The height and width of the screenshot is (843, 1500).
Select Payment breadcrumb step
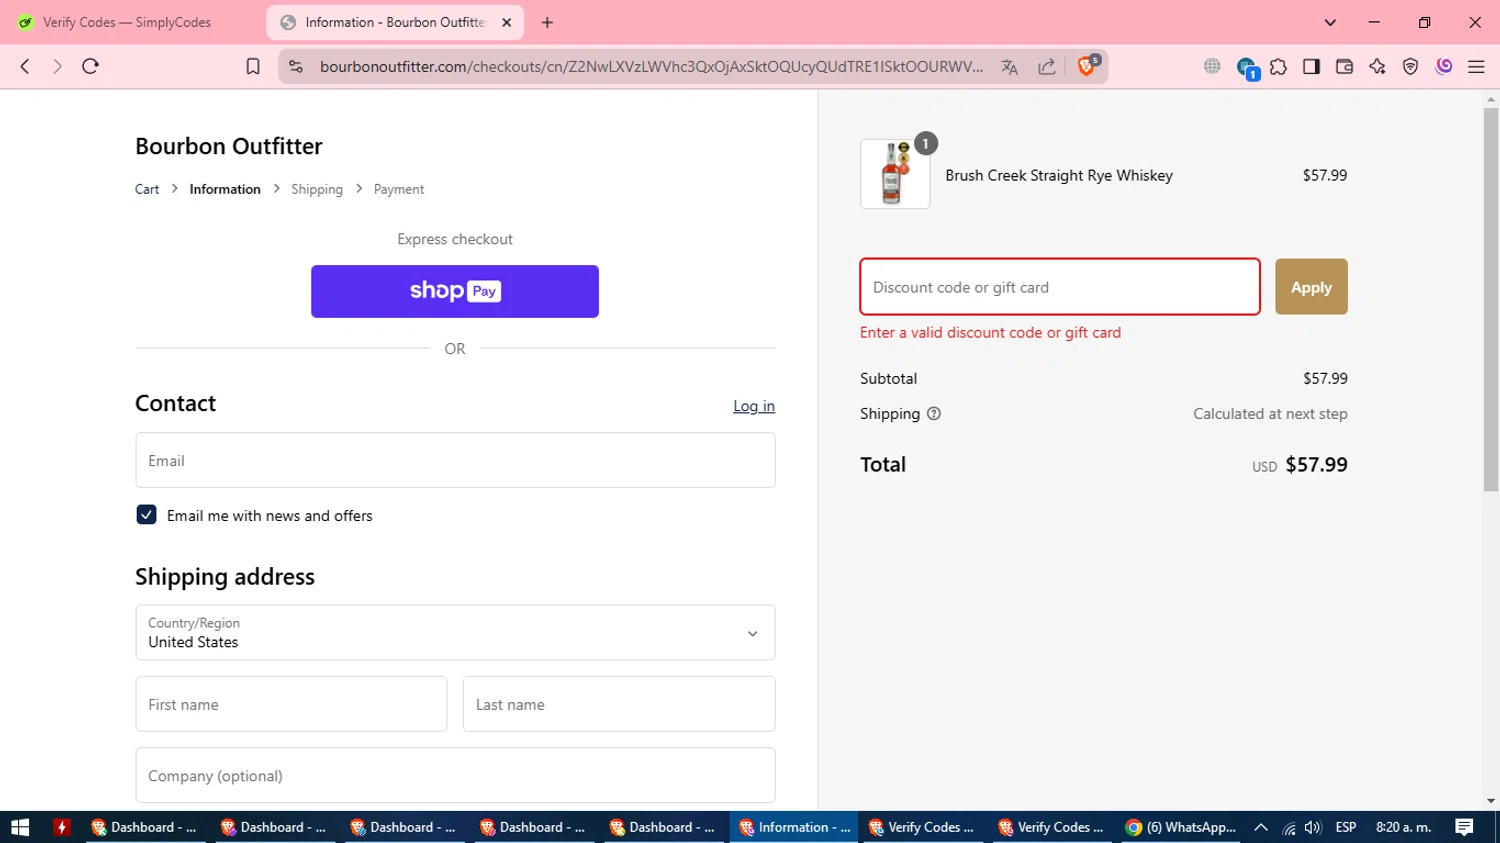[399, 189]
